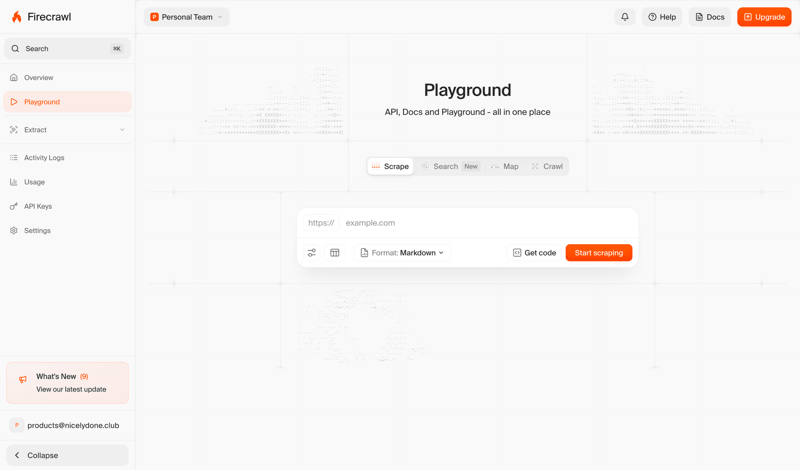Open the notifications bell
The width and height of the screenshot is (800, 470).
[624, 17]
